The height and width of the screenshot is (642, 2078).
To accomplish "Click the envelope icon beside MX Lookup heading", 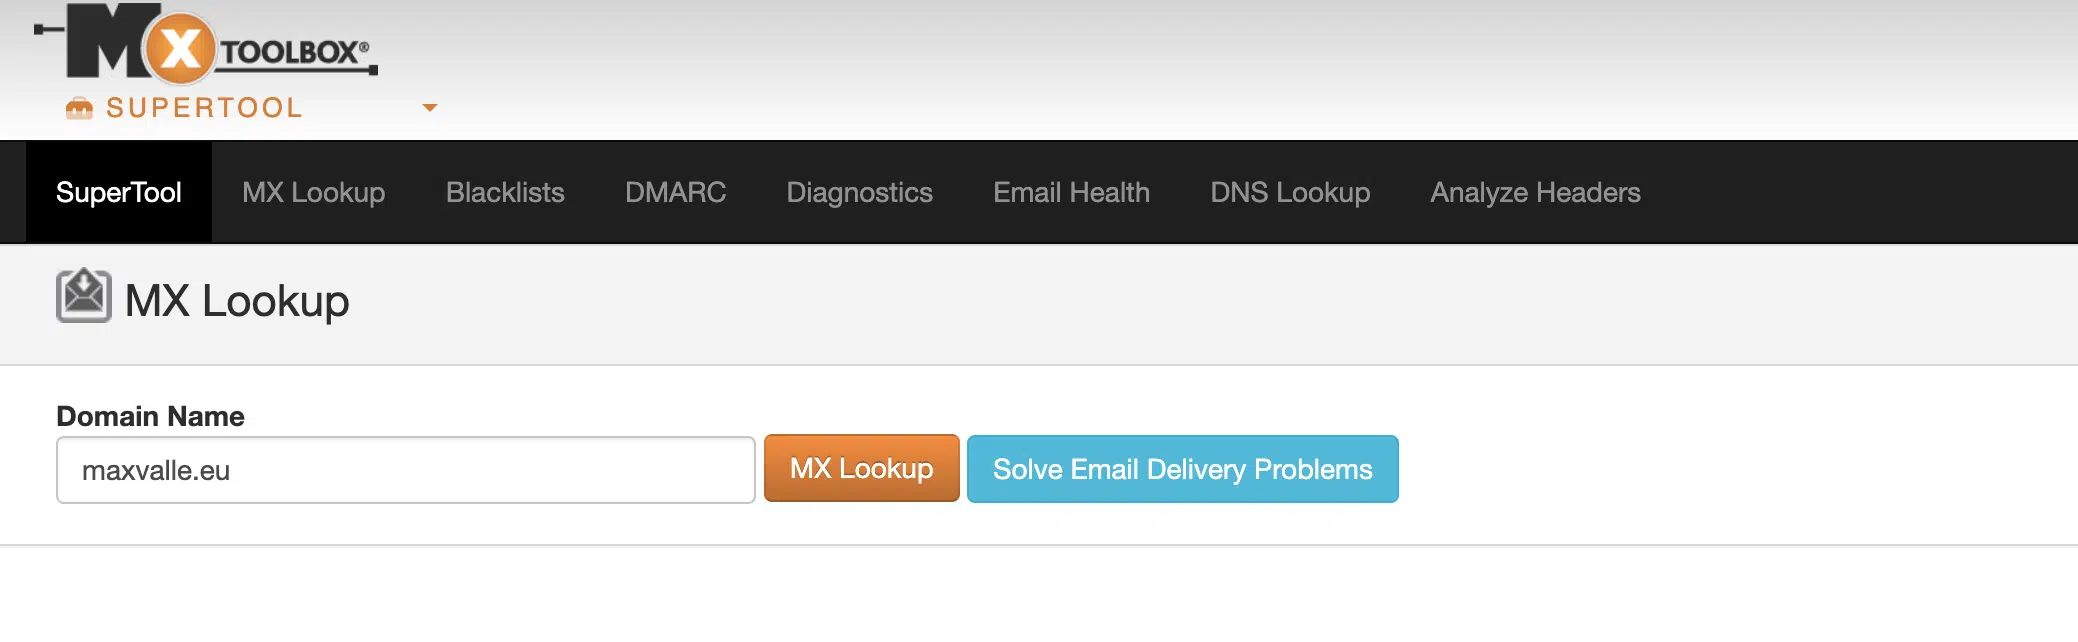I will click(x=84, y=296).
